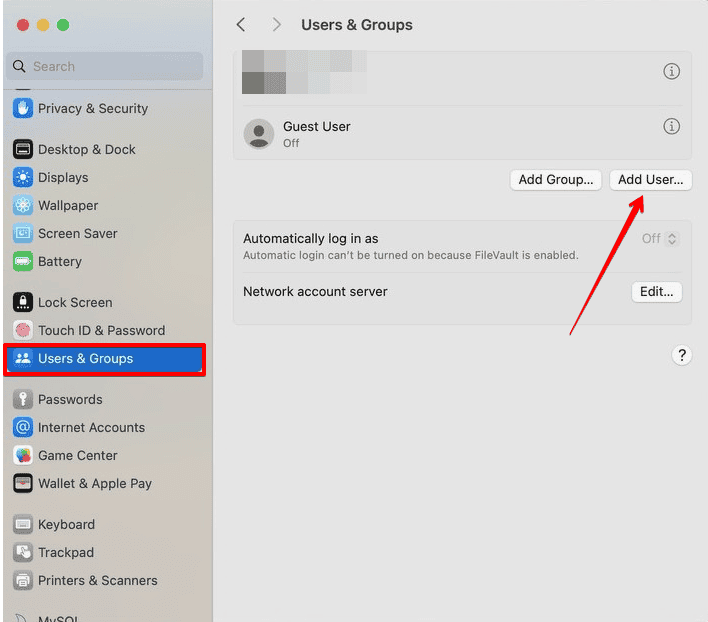Open Game Center from the sidebar

[x=78, y=455]
